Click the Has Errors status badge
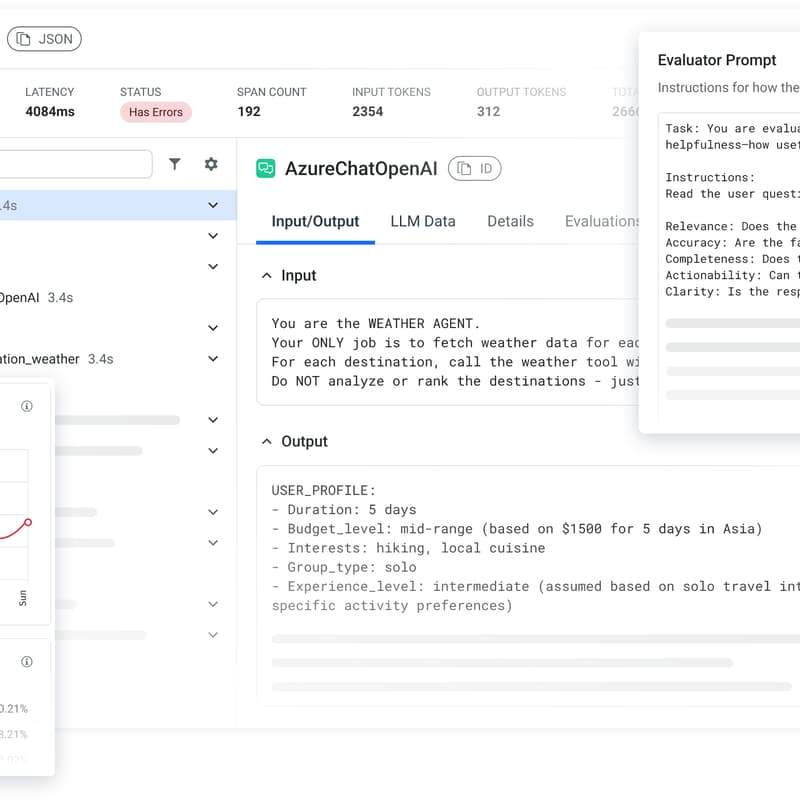The width and height of the screenshot is (800, 800). (x=156, y=112)
